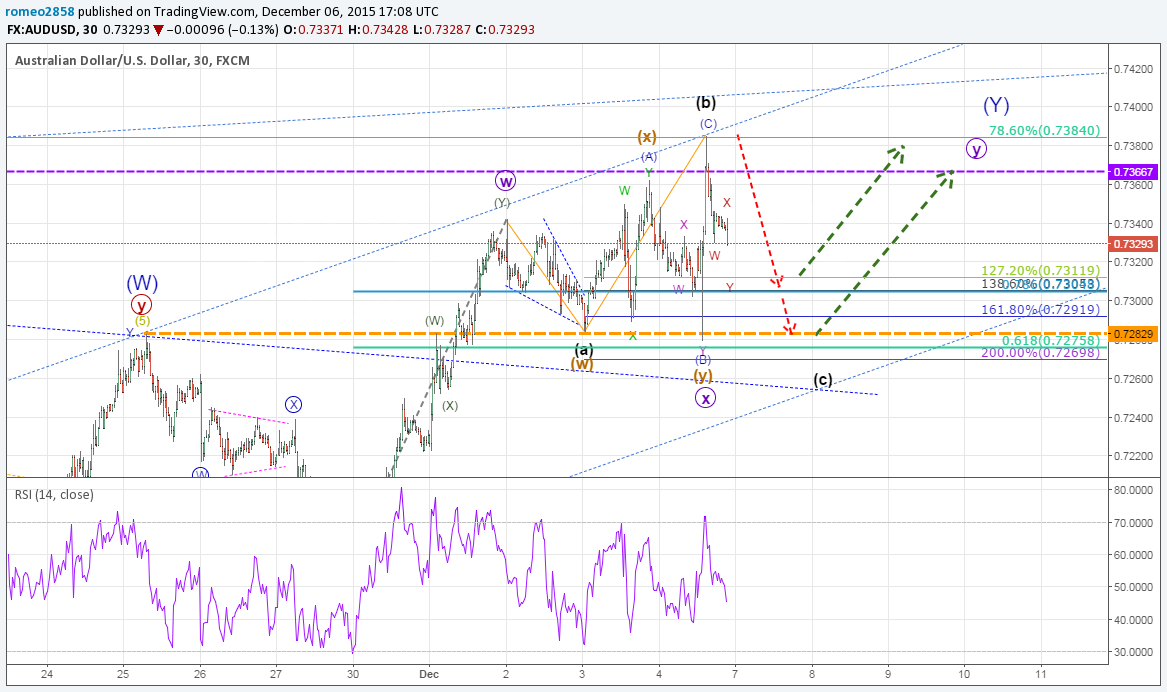1167x692 pixels.
Task: Click the bold black (c) wave label
Action: tap(822, 379)
